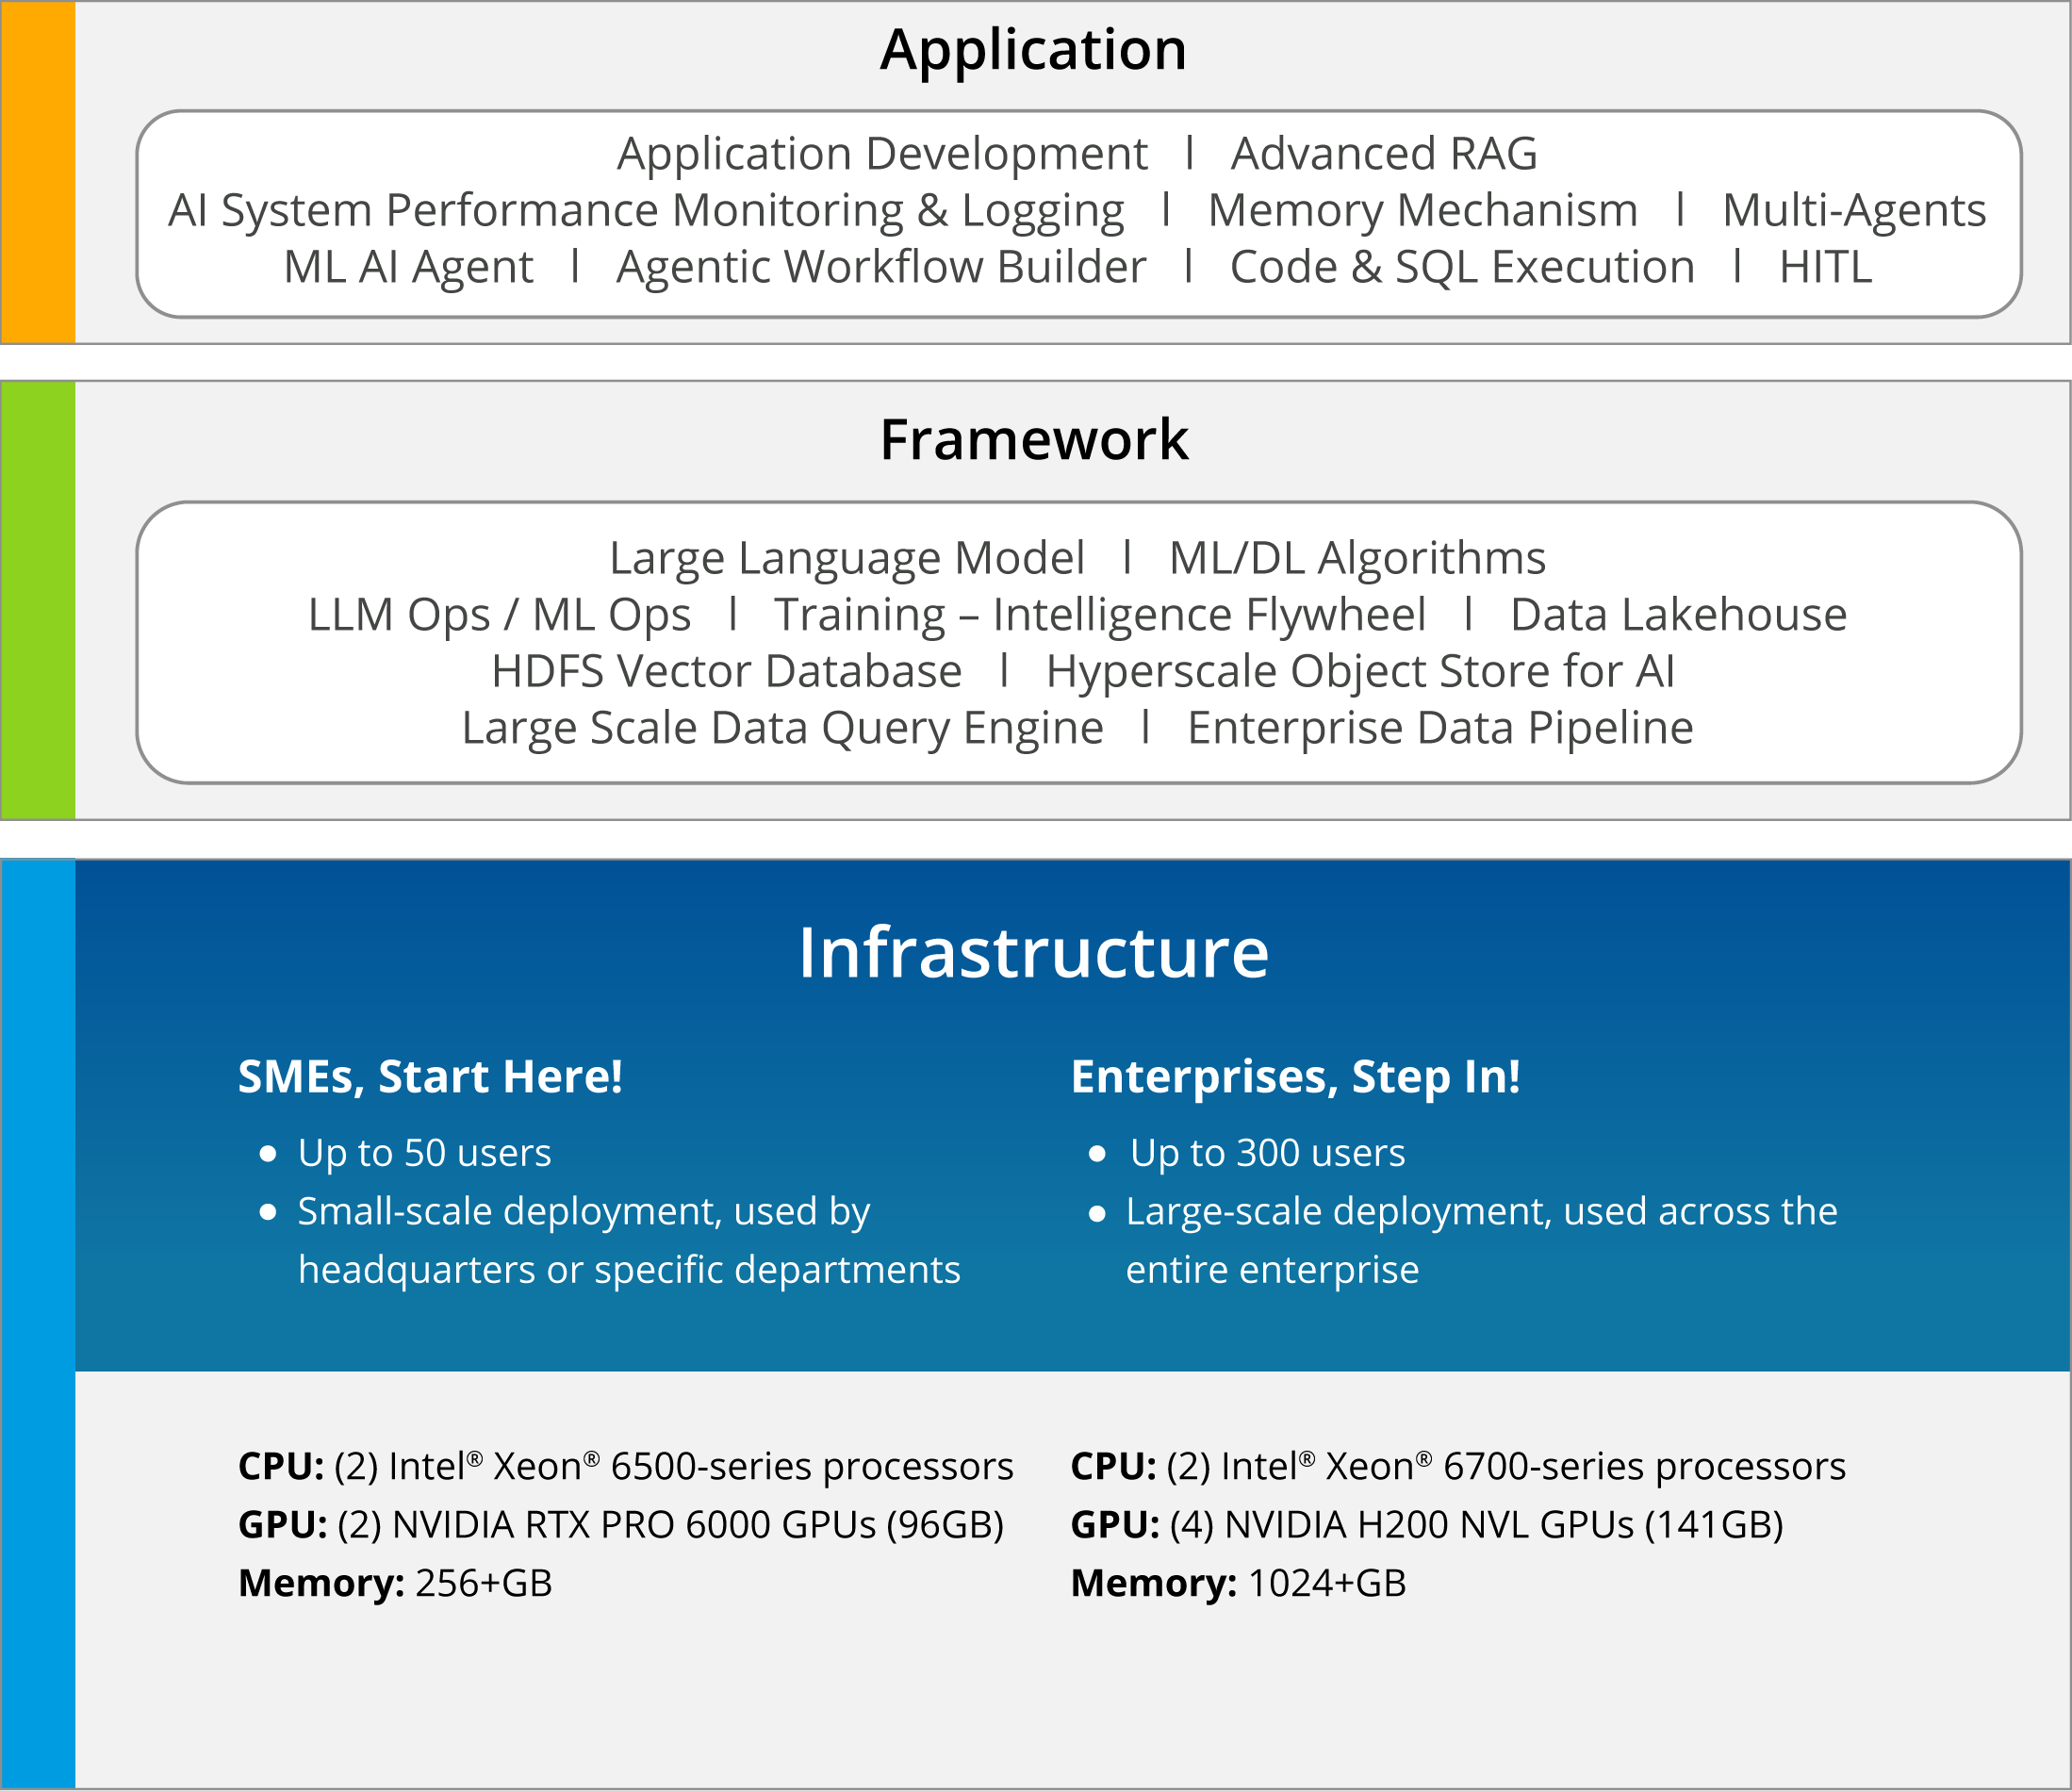Select Code & SQL Execution
Image resolution: width=2072 pixels, height=1791 pixels.
click(x=1462, y=268)
